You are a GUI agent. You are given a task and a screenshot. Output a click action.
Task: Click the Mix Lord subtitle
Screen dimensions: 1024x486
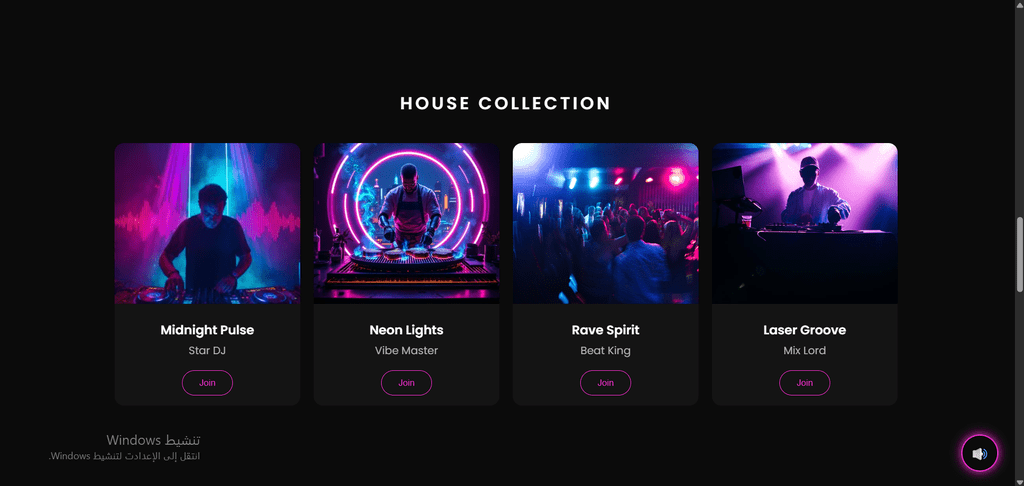click(x=805, y=351)
